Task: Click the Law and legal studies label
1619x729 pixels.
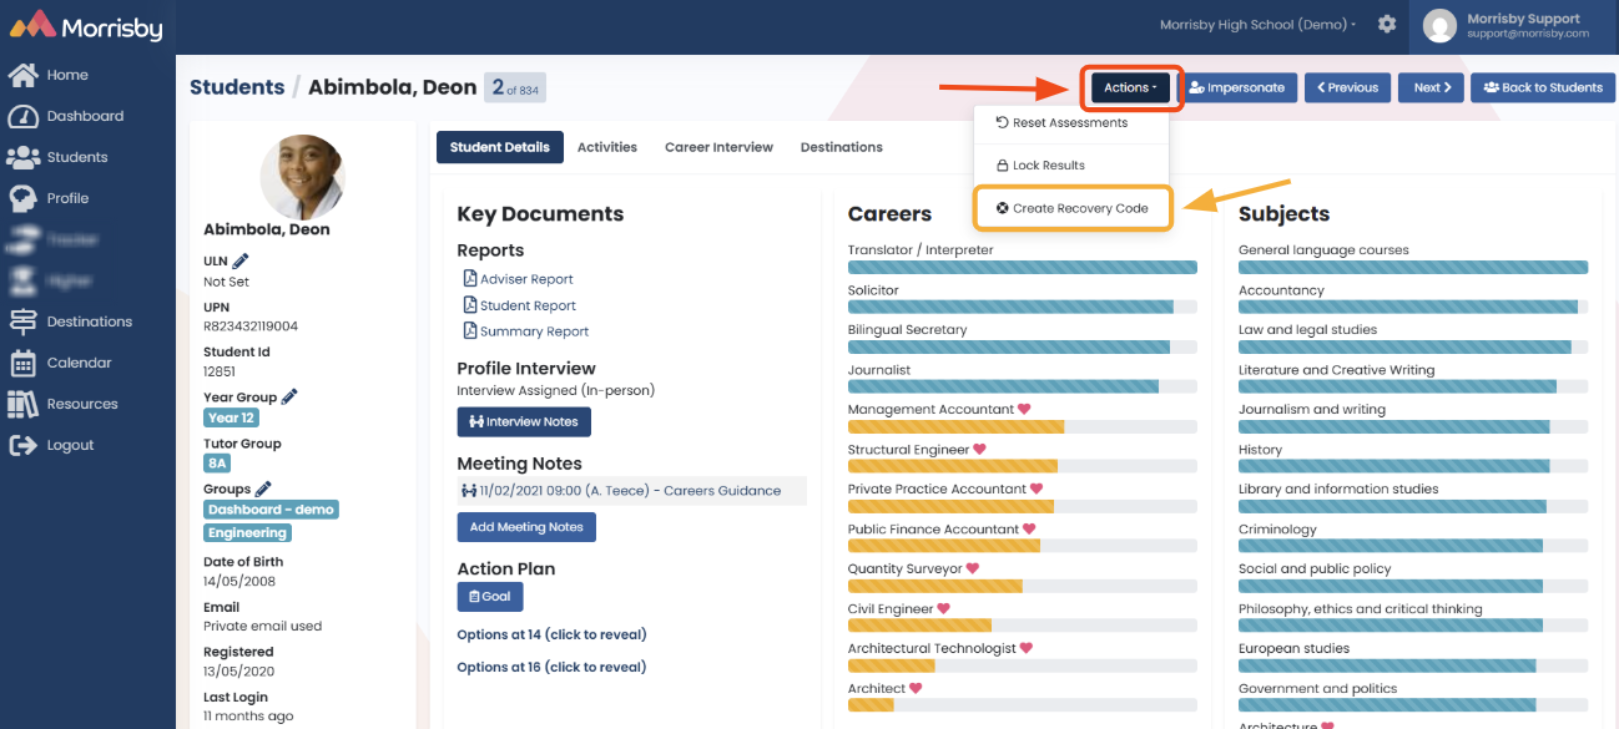Action: (x=1307, y=330)
